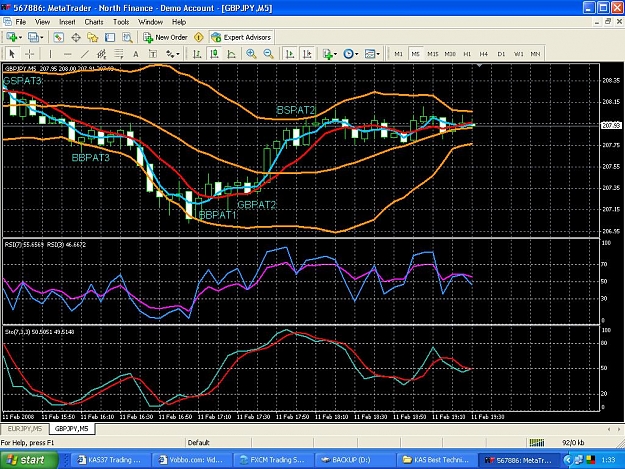
Task: Select the M1 timeframe button
Action: tap(398, 54)
